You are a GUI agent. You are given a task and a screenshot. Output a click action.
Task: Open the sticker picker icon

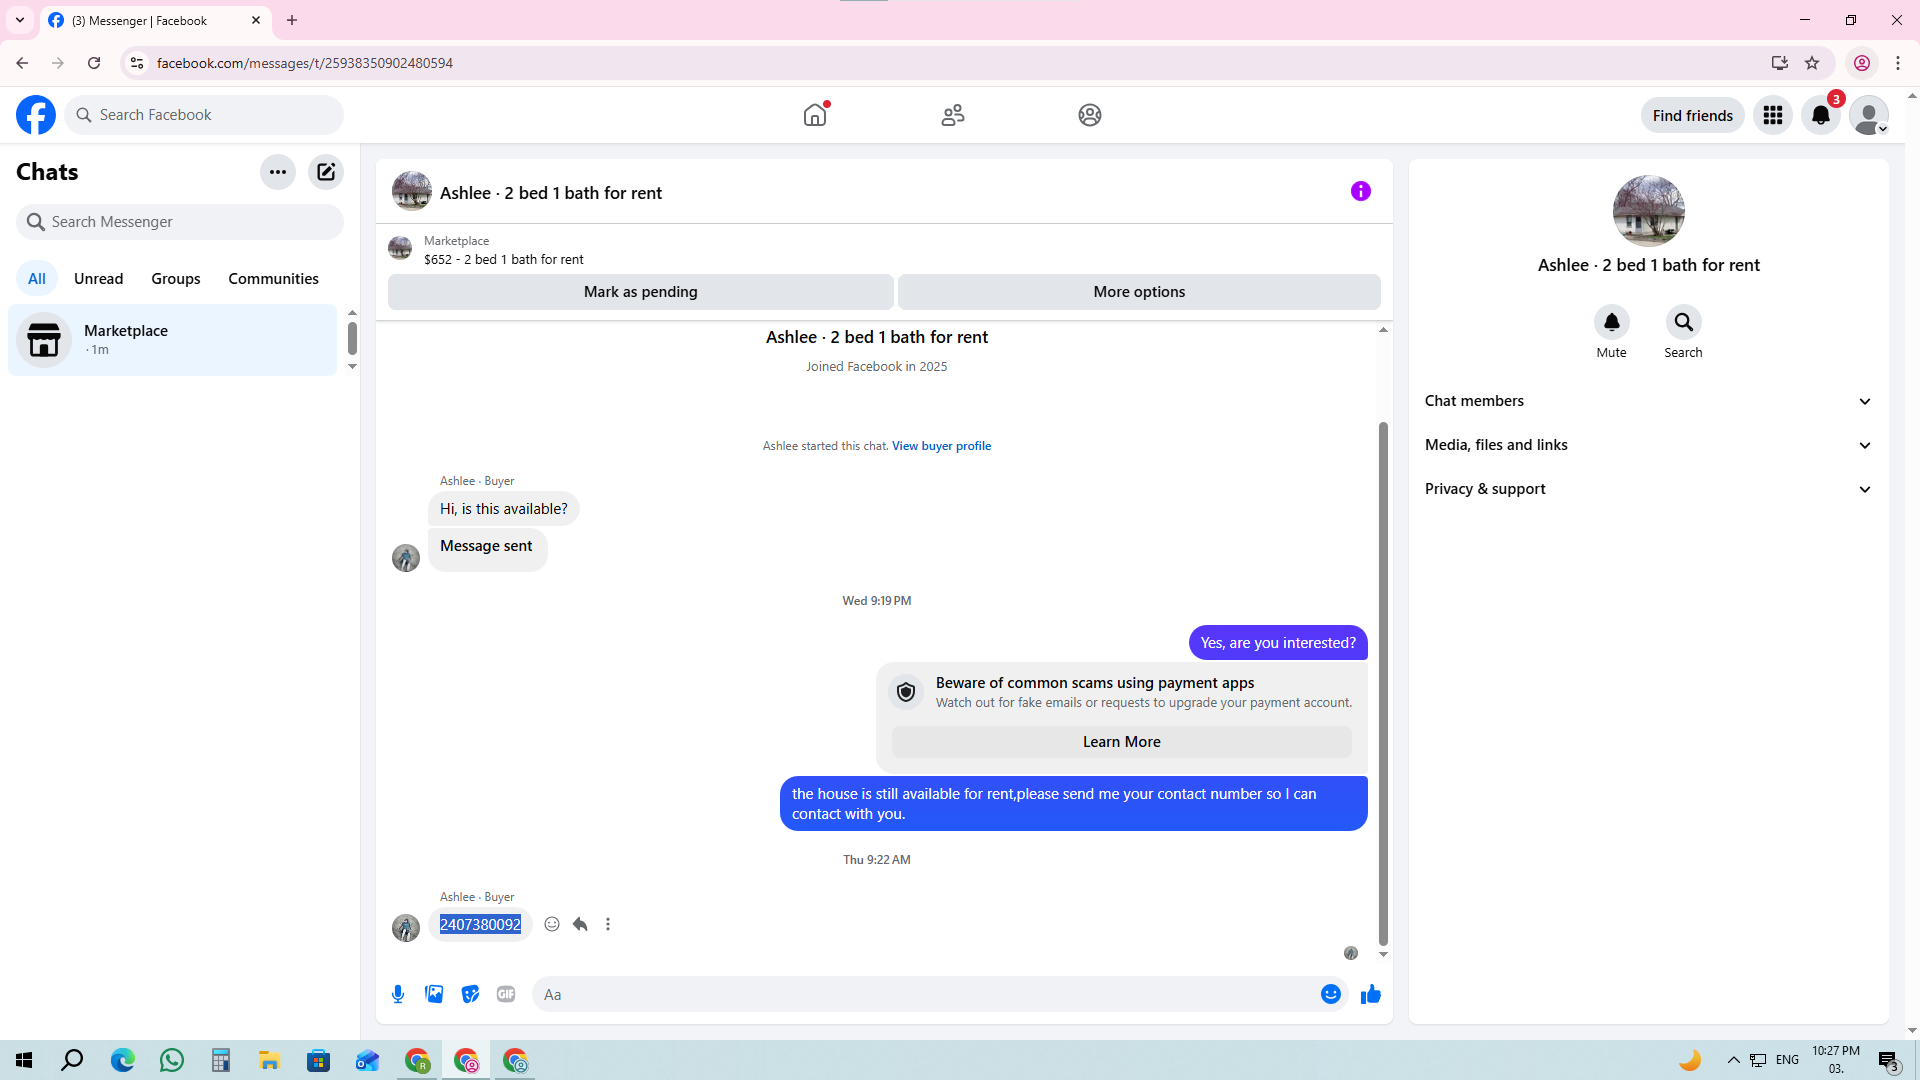pyautogui.click(x=470, y=994)
